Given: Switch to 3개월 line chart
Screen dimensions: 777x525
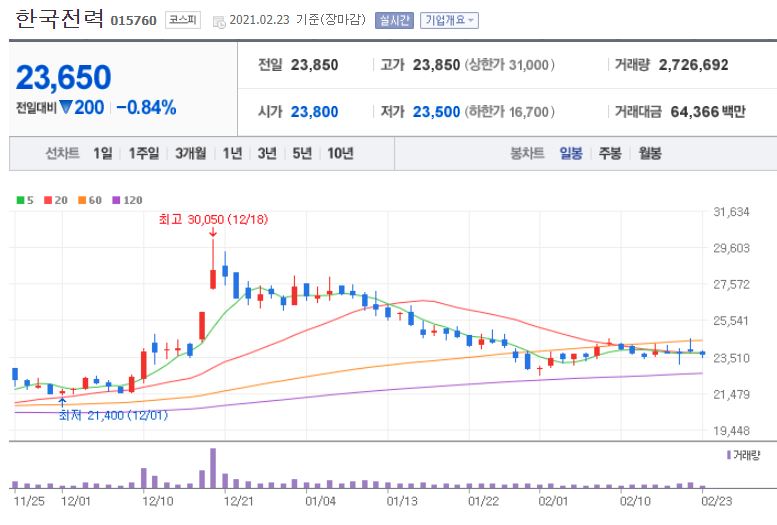Looking at the screenshot, I should coord(191,153).
